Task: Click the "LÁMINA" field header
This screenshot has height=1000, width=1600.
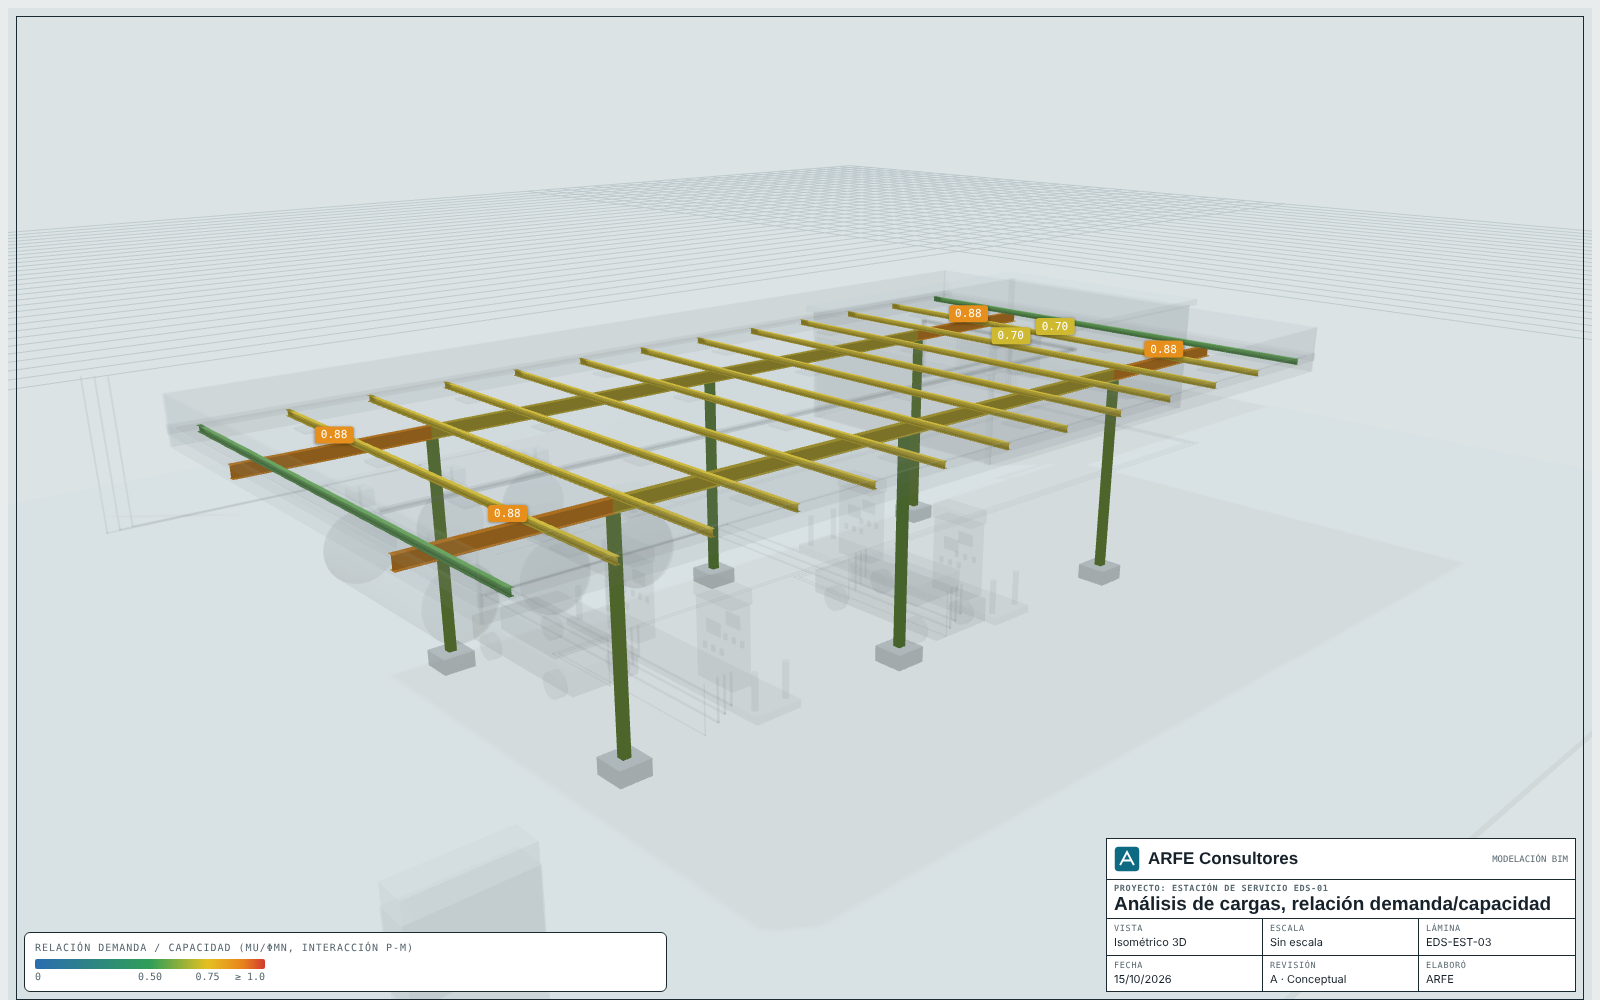Action: pos(1443,928)
